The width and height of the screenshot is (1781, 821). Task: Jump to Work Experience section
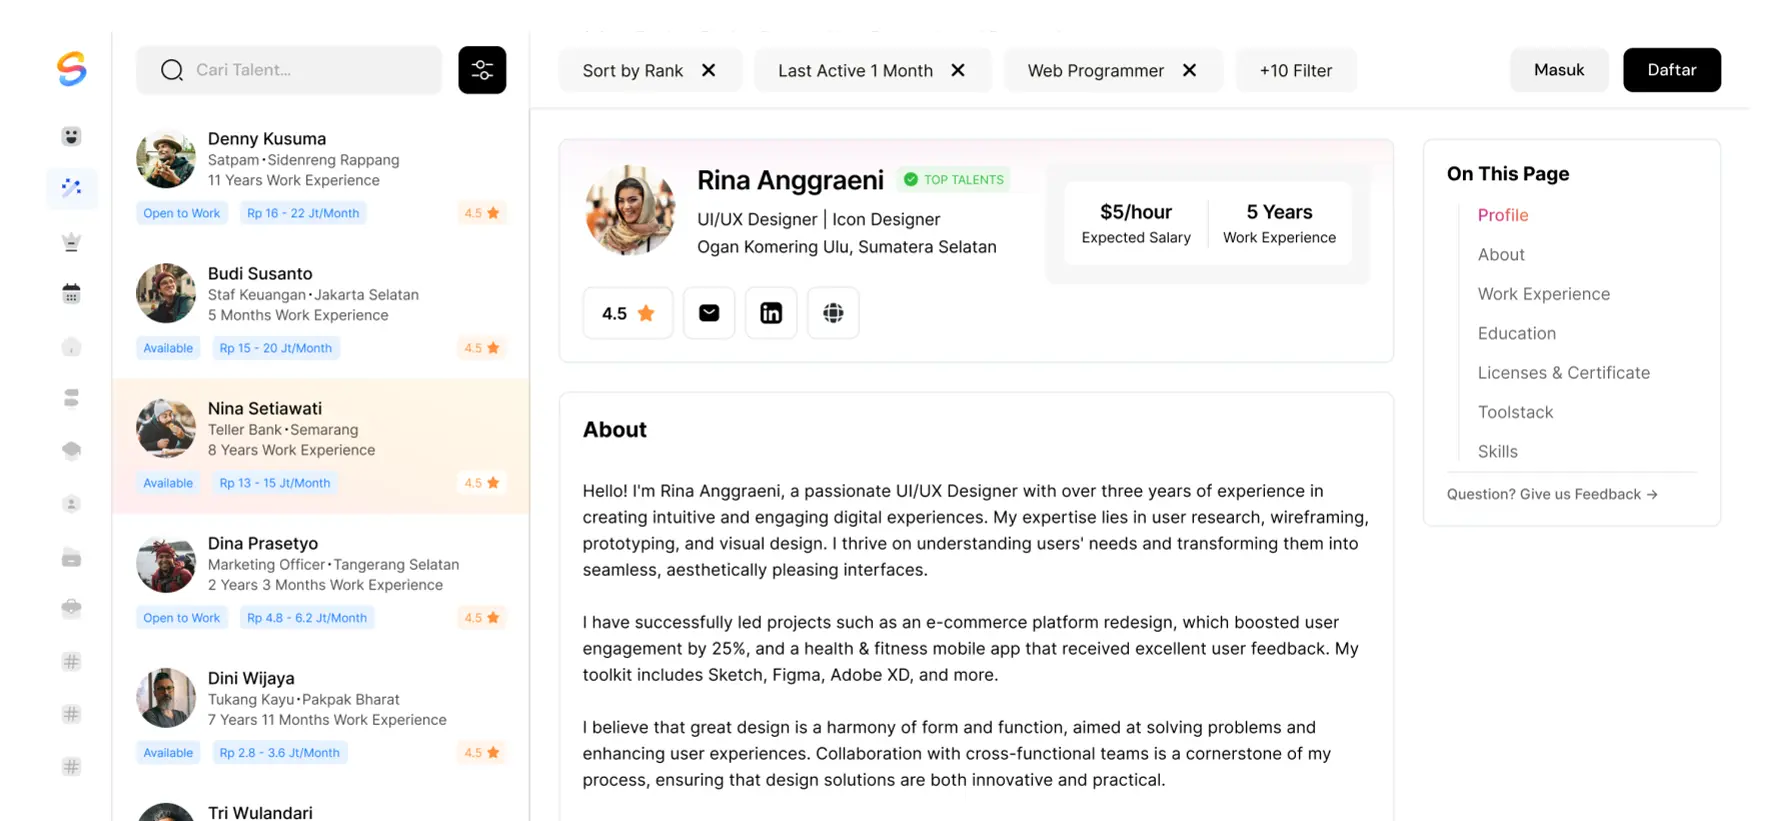[1544, 294]
